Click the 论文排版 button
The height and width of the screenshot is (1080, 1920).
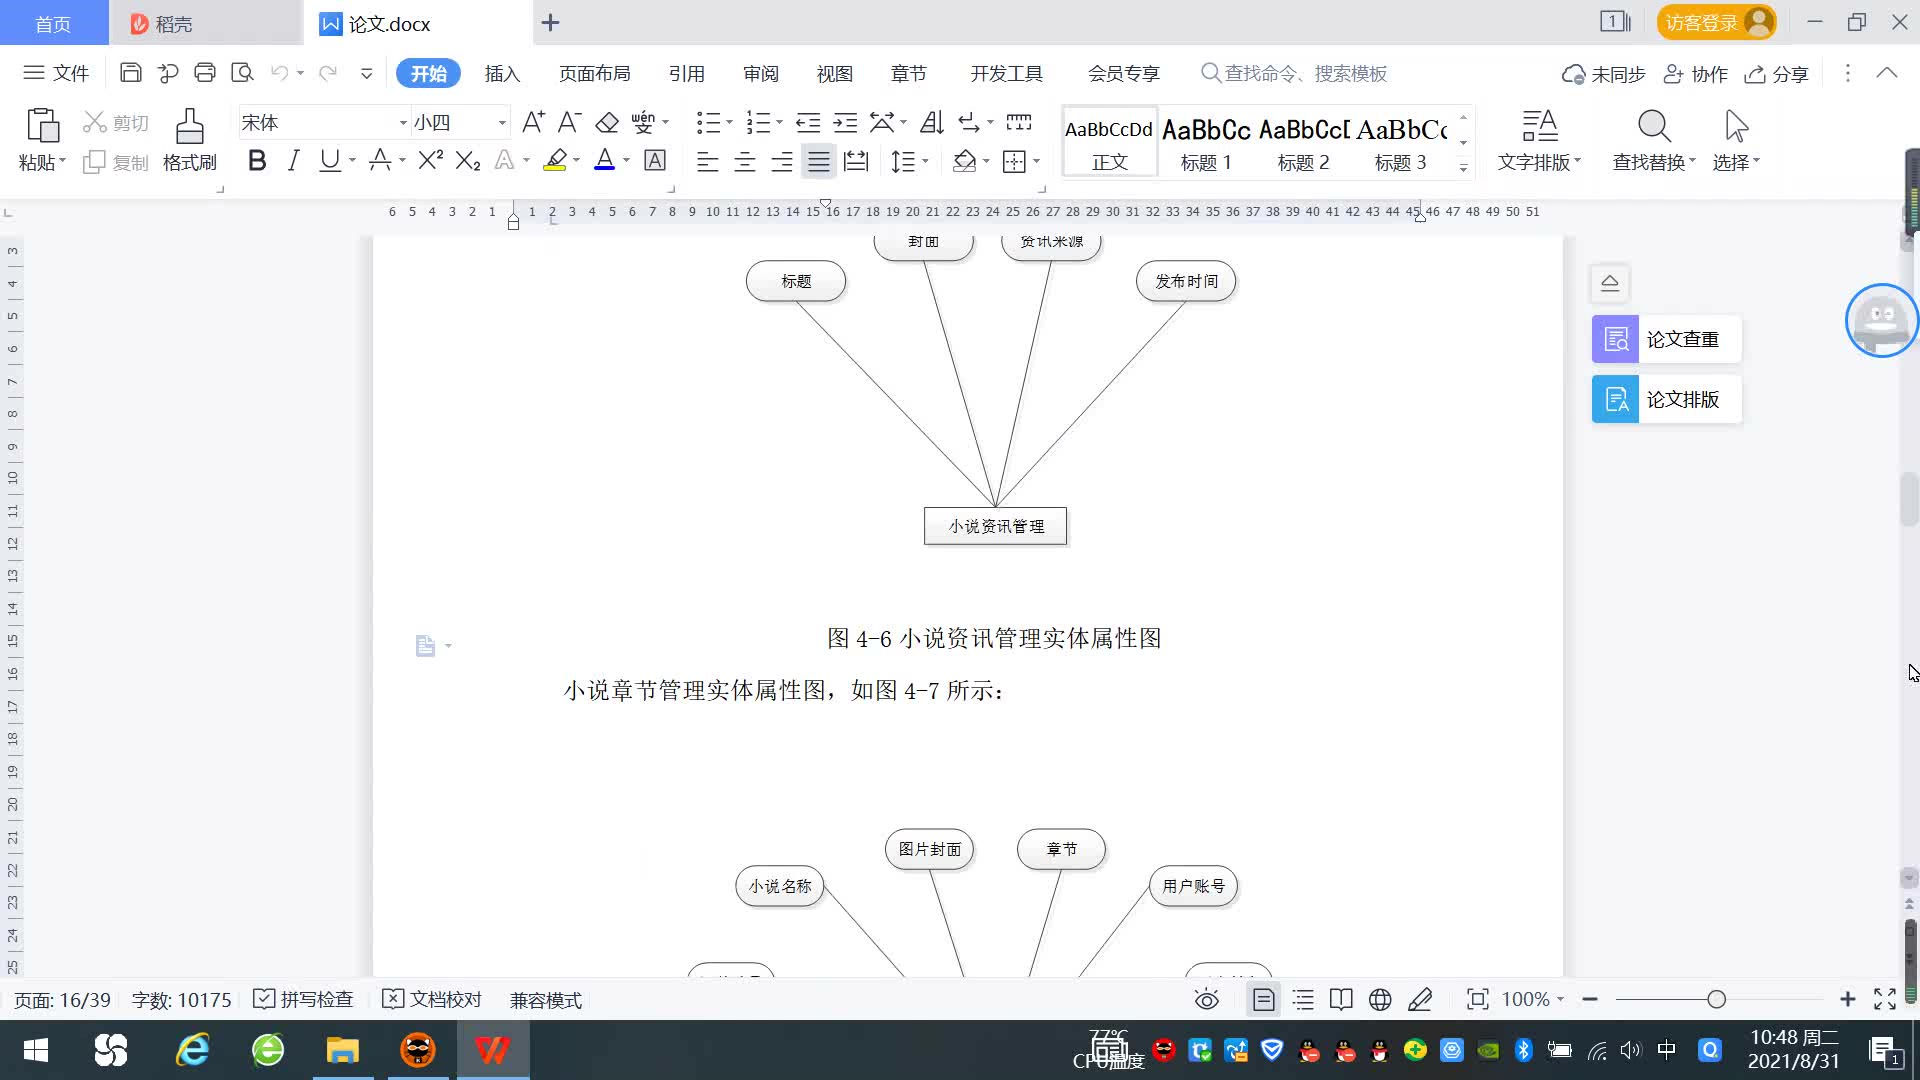[x=1666, y=399]
